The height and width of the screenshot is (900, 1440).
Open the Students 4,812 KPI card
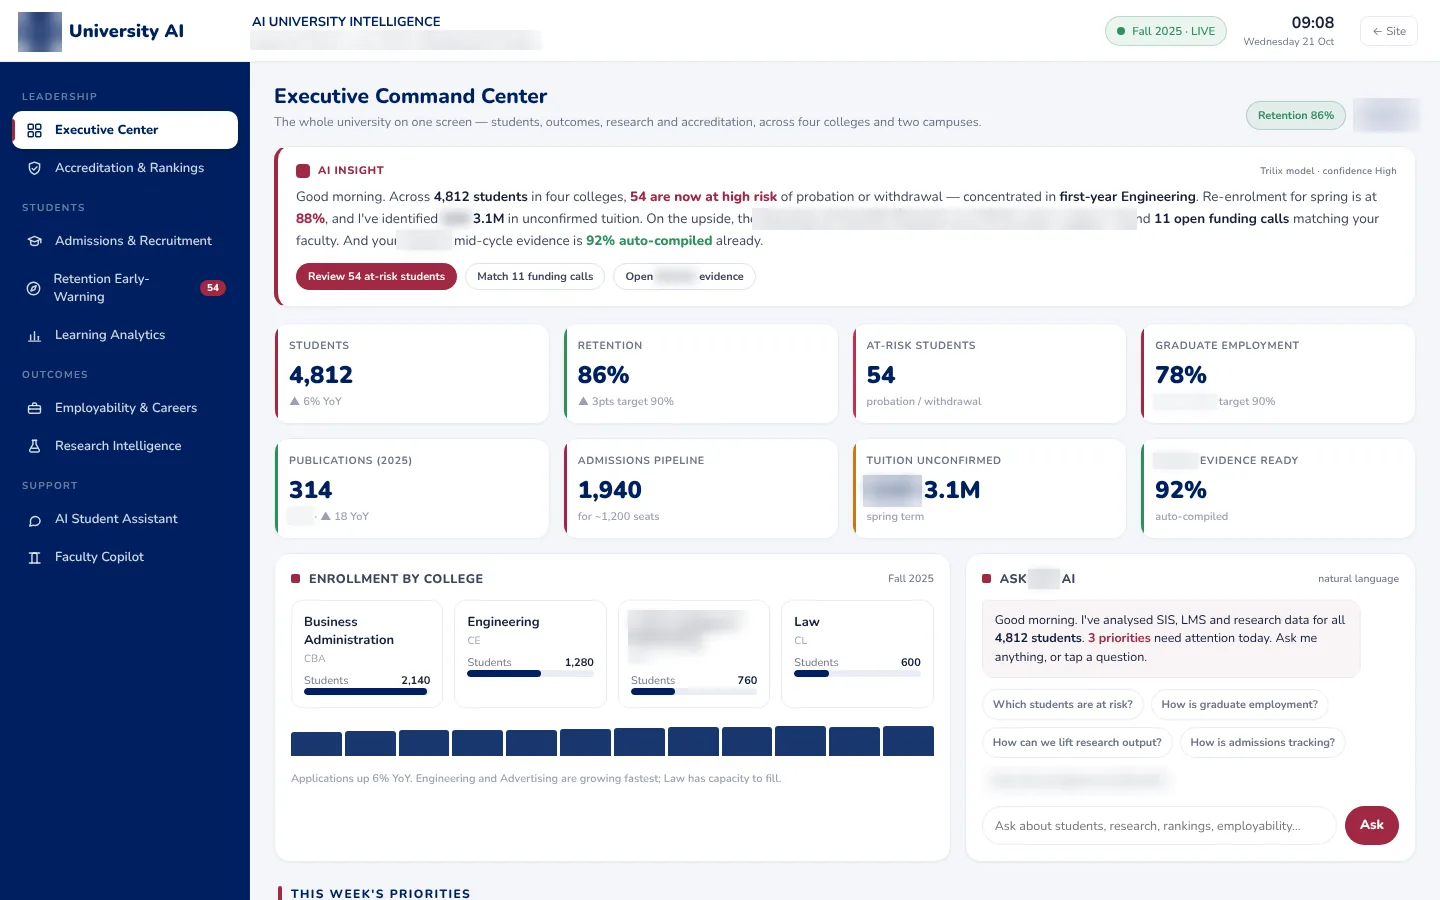(412, 373)
